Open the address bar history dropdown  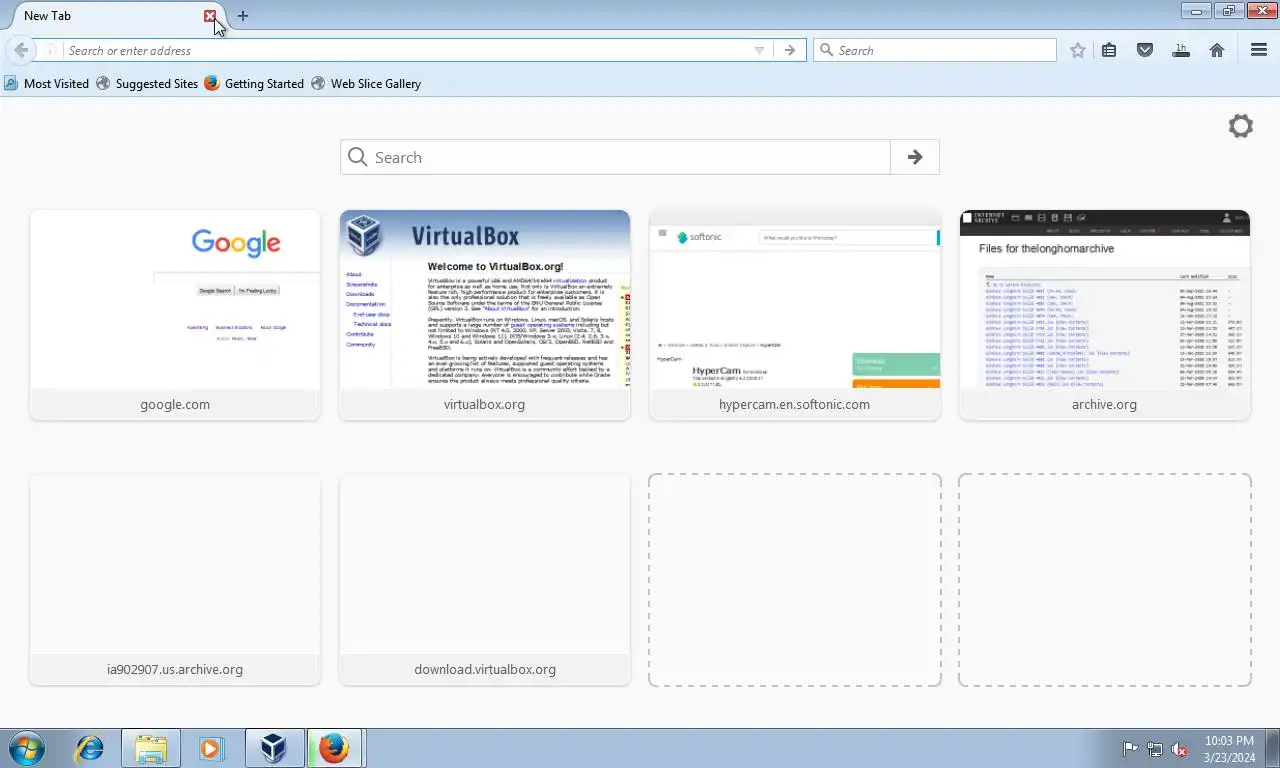click(x=759, y=50)
